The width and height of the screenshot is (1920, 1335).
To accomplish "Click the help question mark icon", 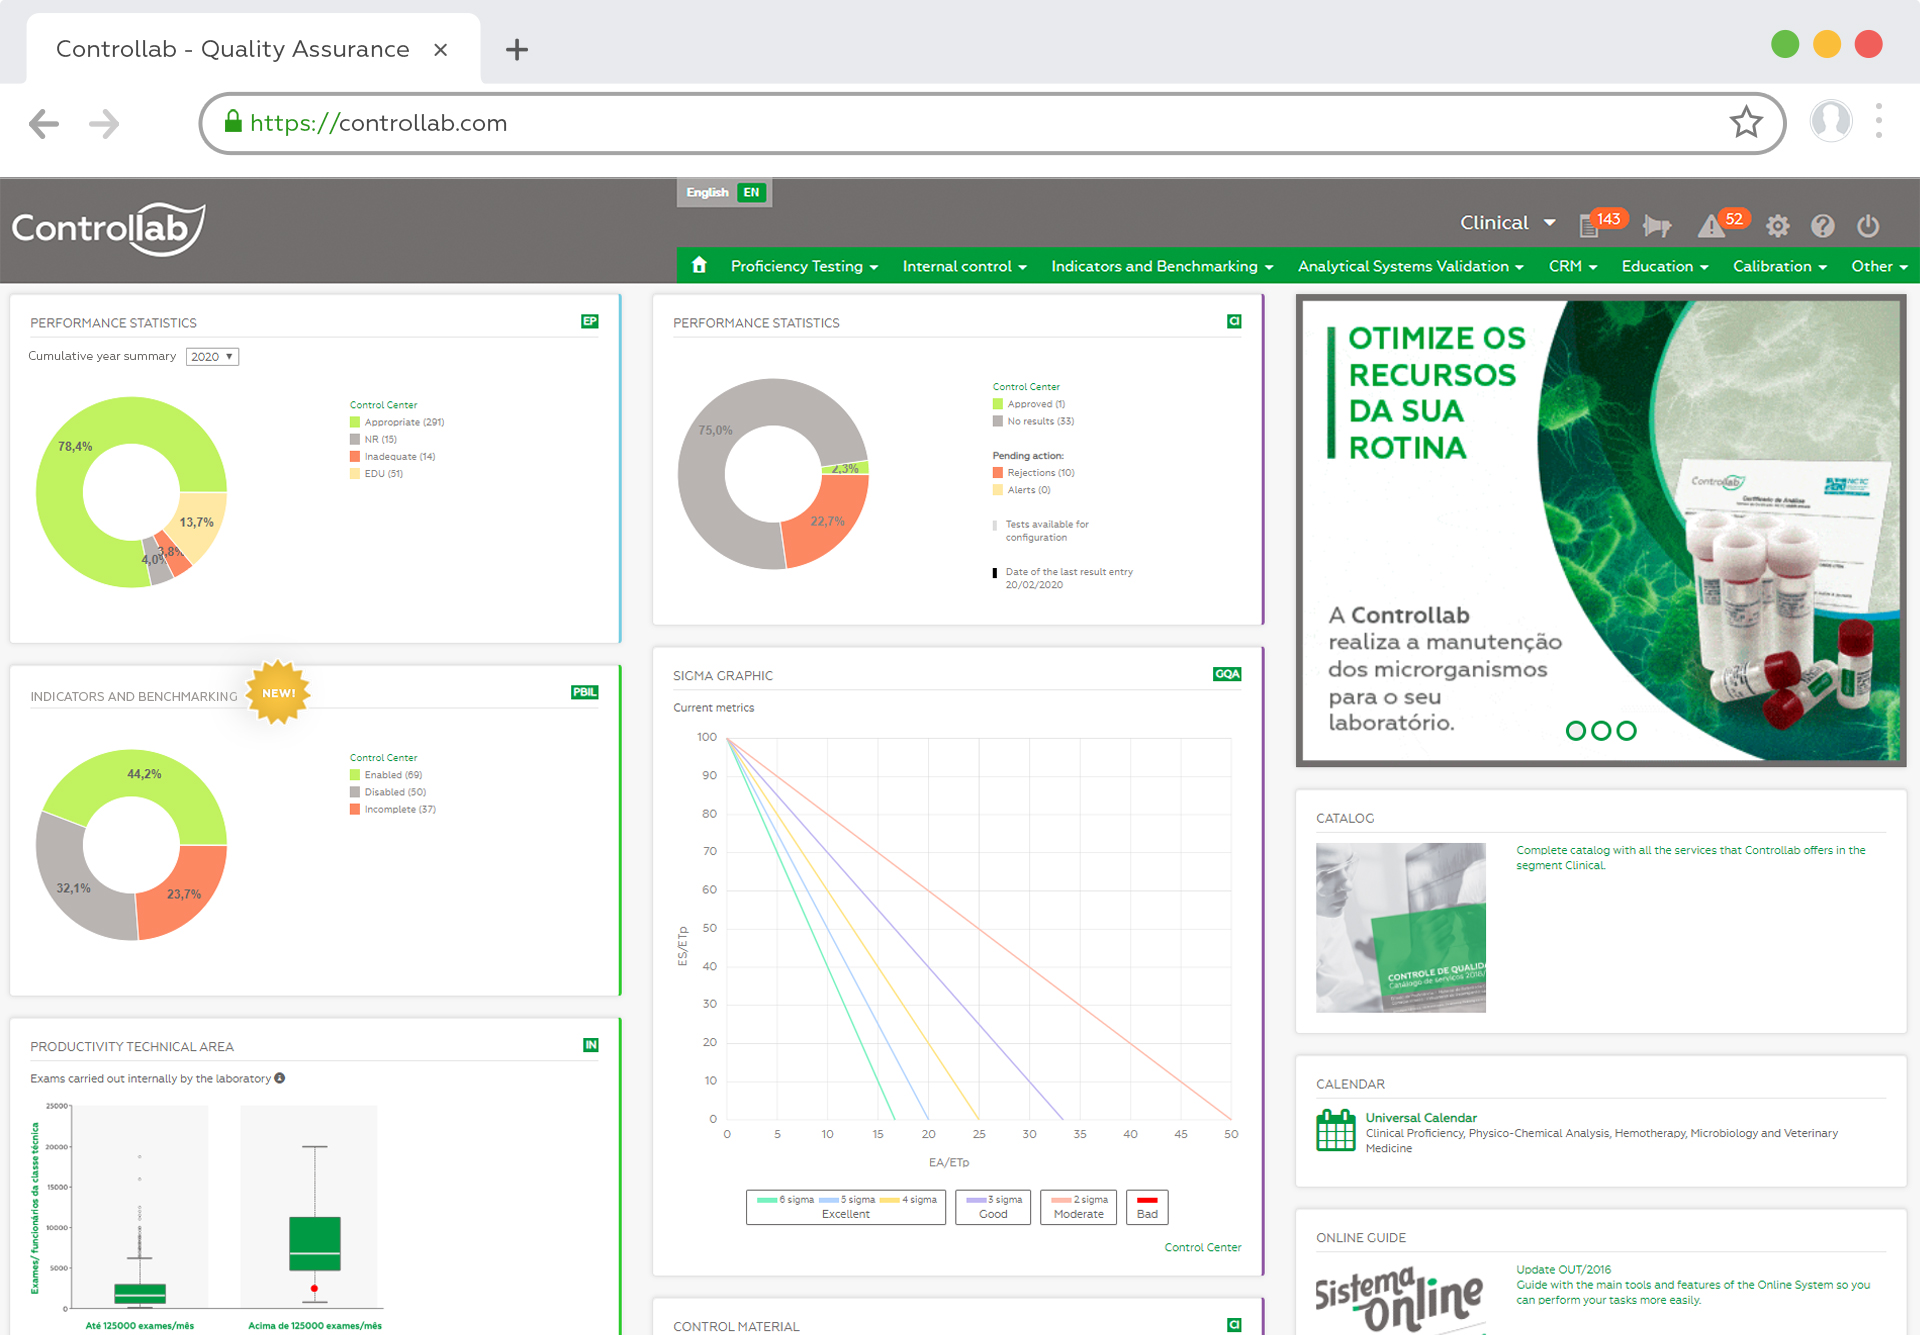I will [1822, 226].
